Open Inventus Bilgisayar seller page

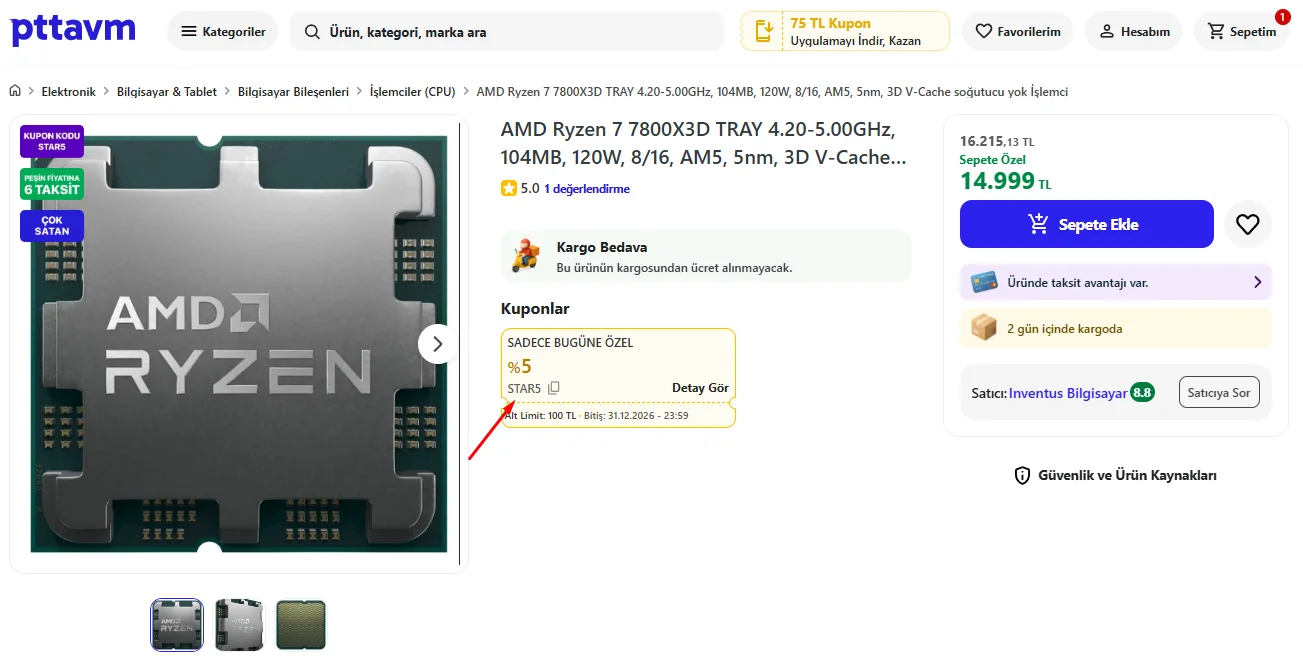click(1068, 393)
